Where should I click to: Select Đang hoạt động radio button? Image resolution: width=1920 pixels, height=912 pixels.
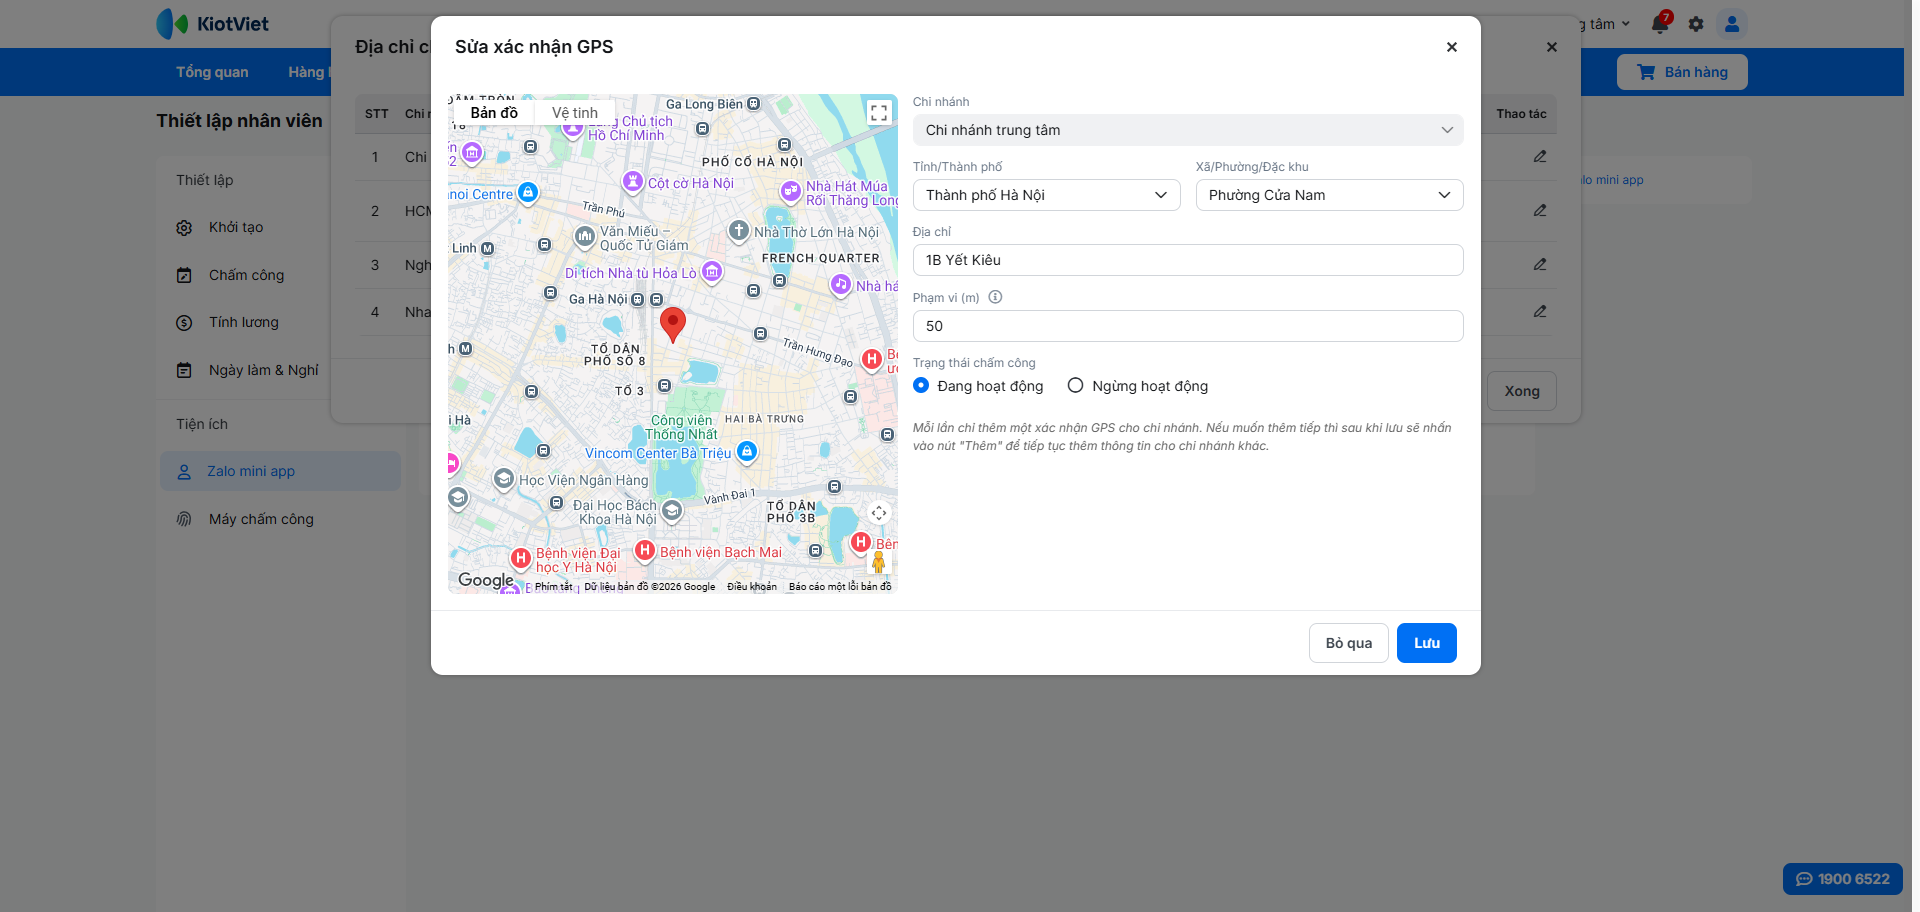pos(921,386)
